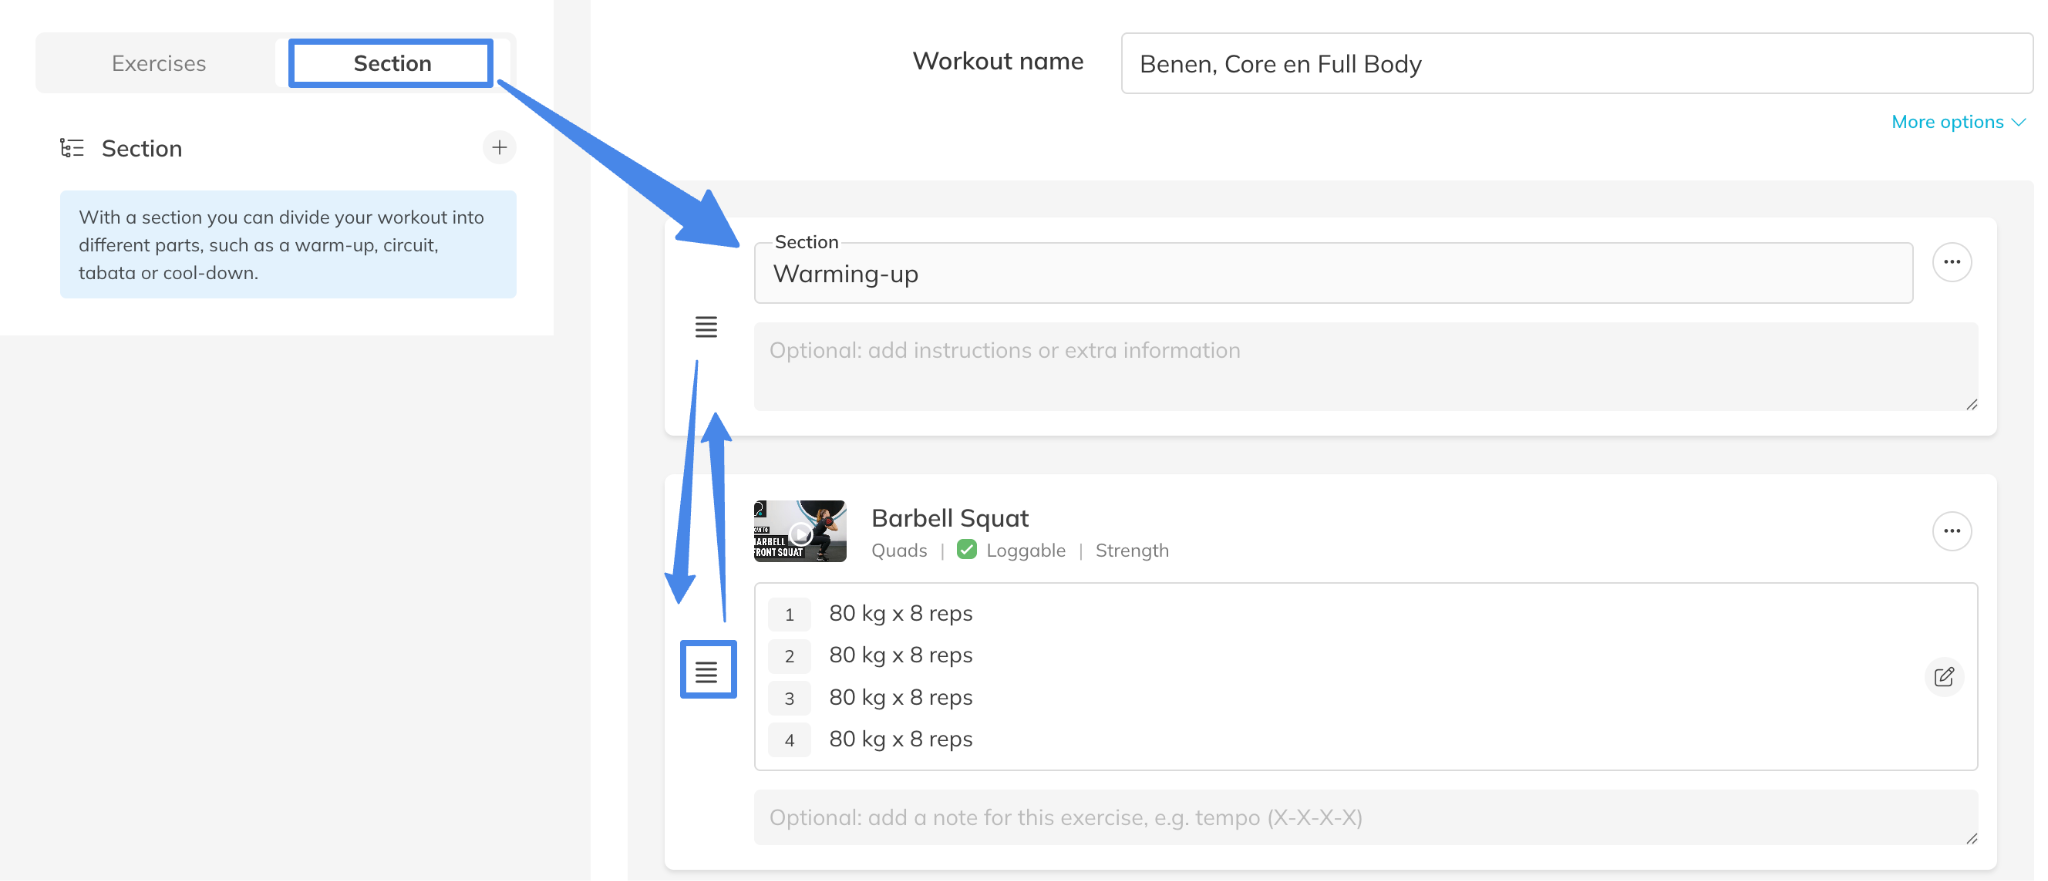Toggle the green Loggable checkbox
2048x881 pixels.
coord(966,550)
